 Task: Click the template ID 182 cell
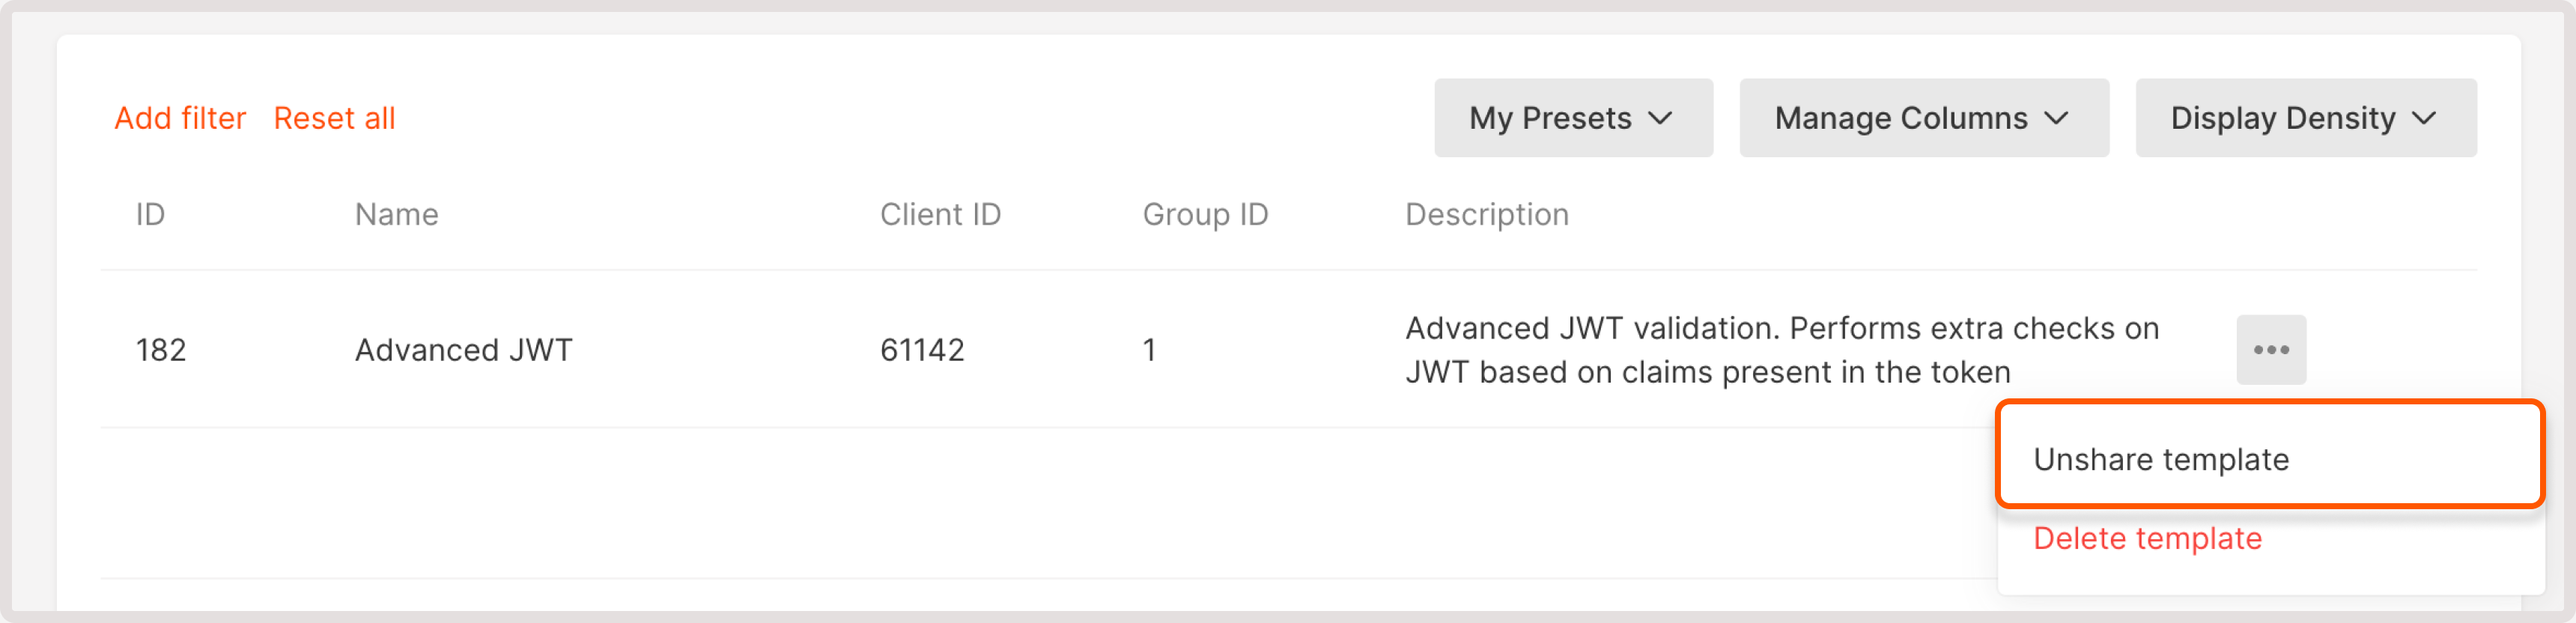pos(161,350)
